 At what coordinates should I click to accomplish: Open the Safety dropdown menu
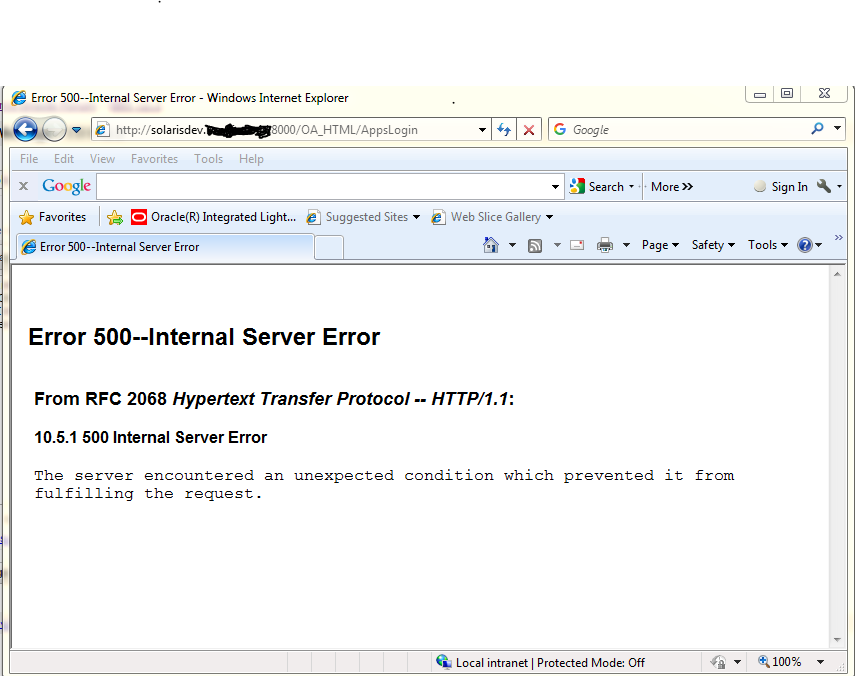[713, 245]
